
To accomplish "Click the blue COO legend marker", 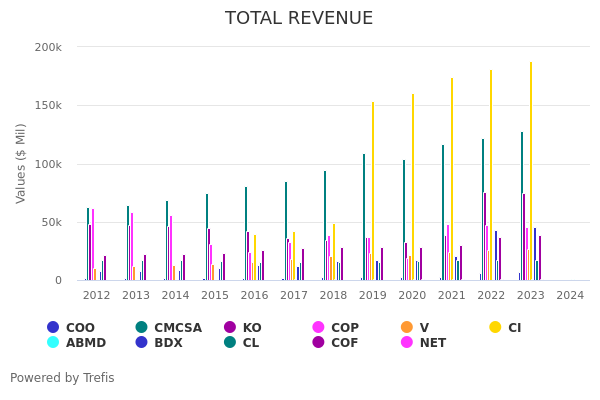I will point(53,327).
